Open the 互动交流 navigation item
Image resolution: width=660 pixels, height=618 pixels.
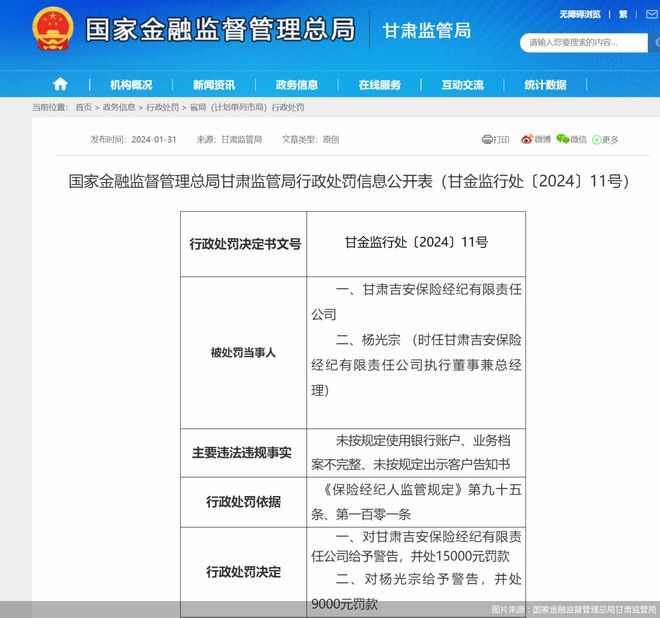tap(462, 85)
